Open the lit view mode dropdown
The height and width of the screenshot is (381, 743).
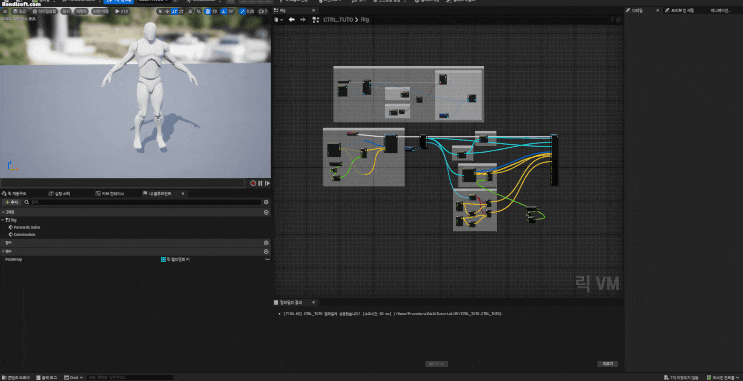click(45, 11)
